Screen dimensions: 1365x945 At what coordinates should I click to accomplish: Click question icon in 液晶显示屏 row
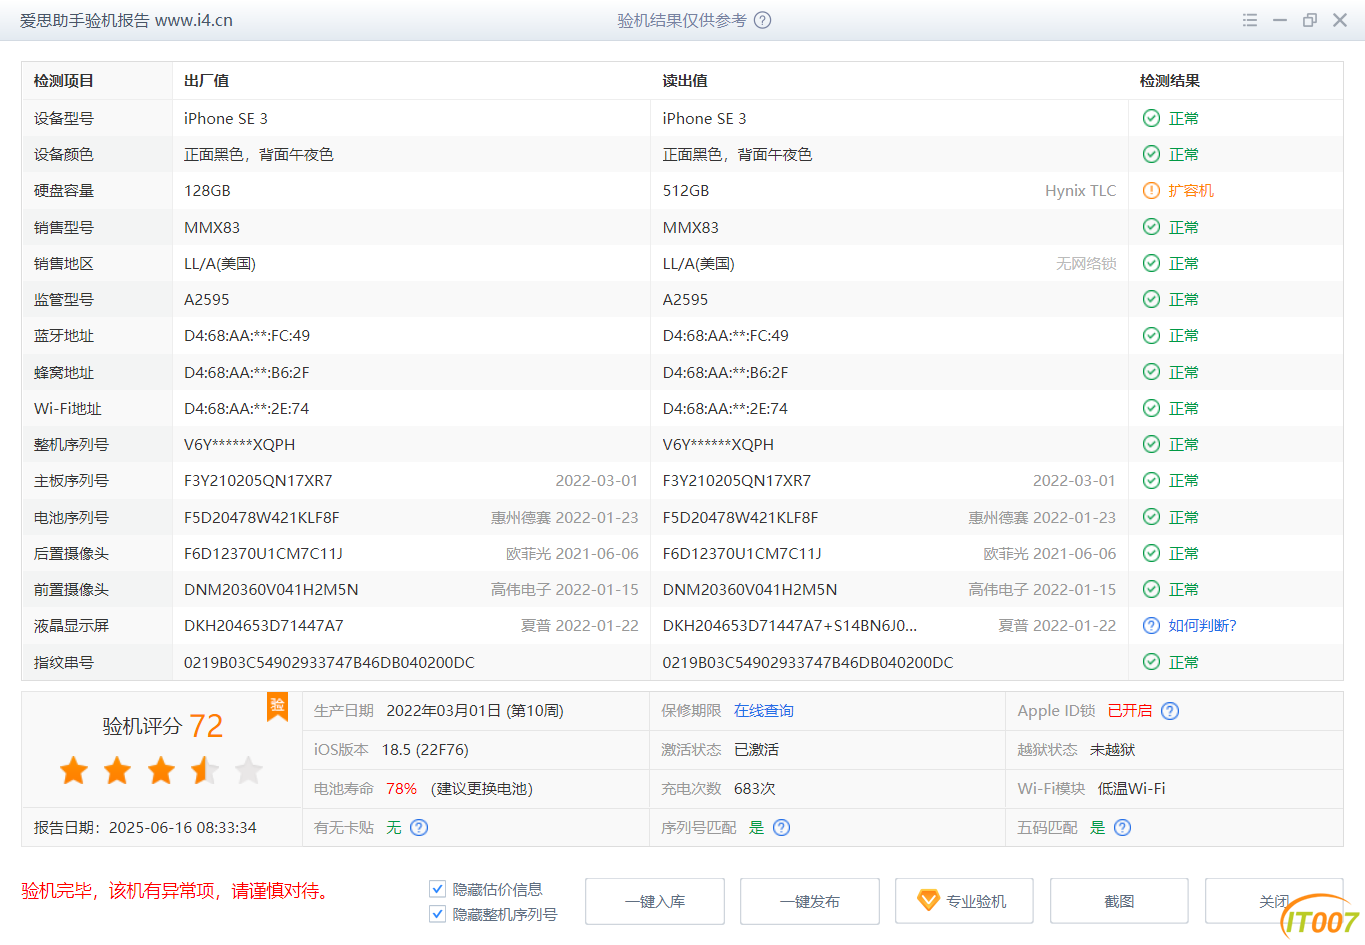tap(1151, 625)
